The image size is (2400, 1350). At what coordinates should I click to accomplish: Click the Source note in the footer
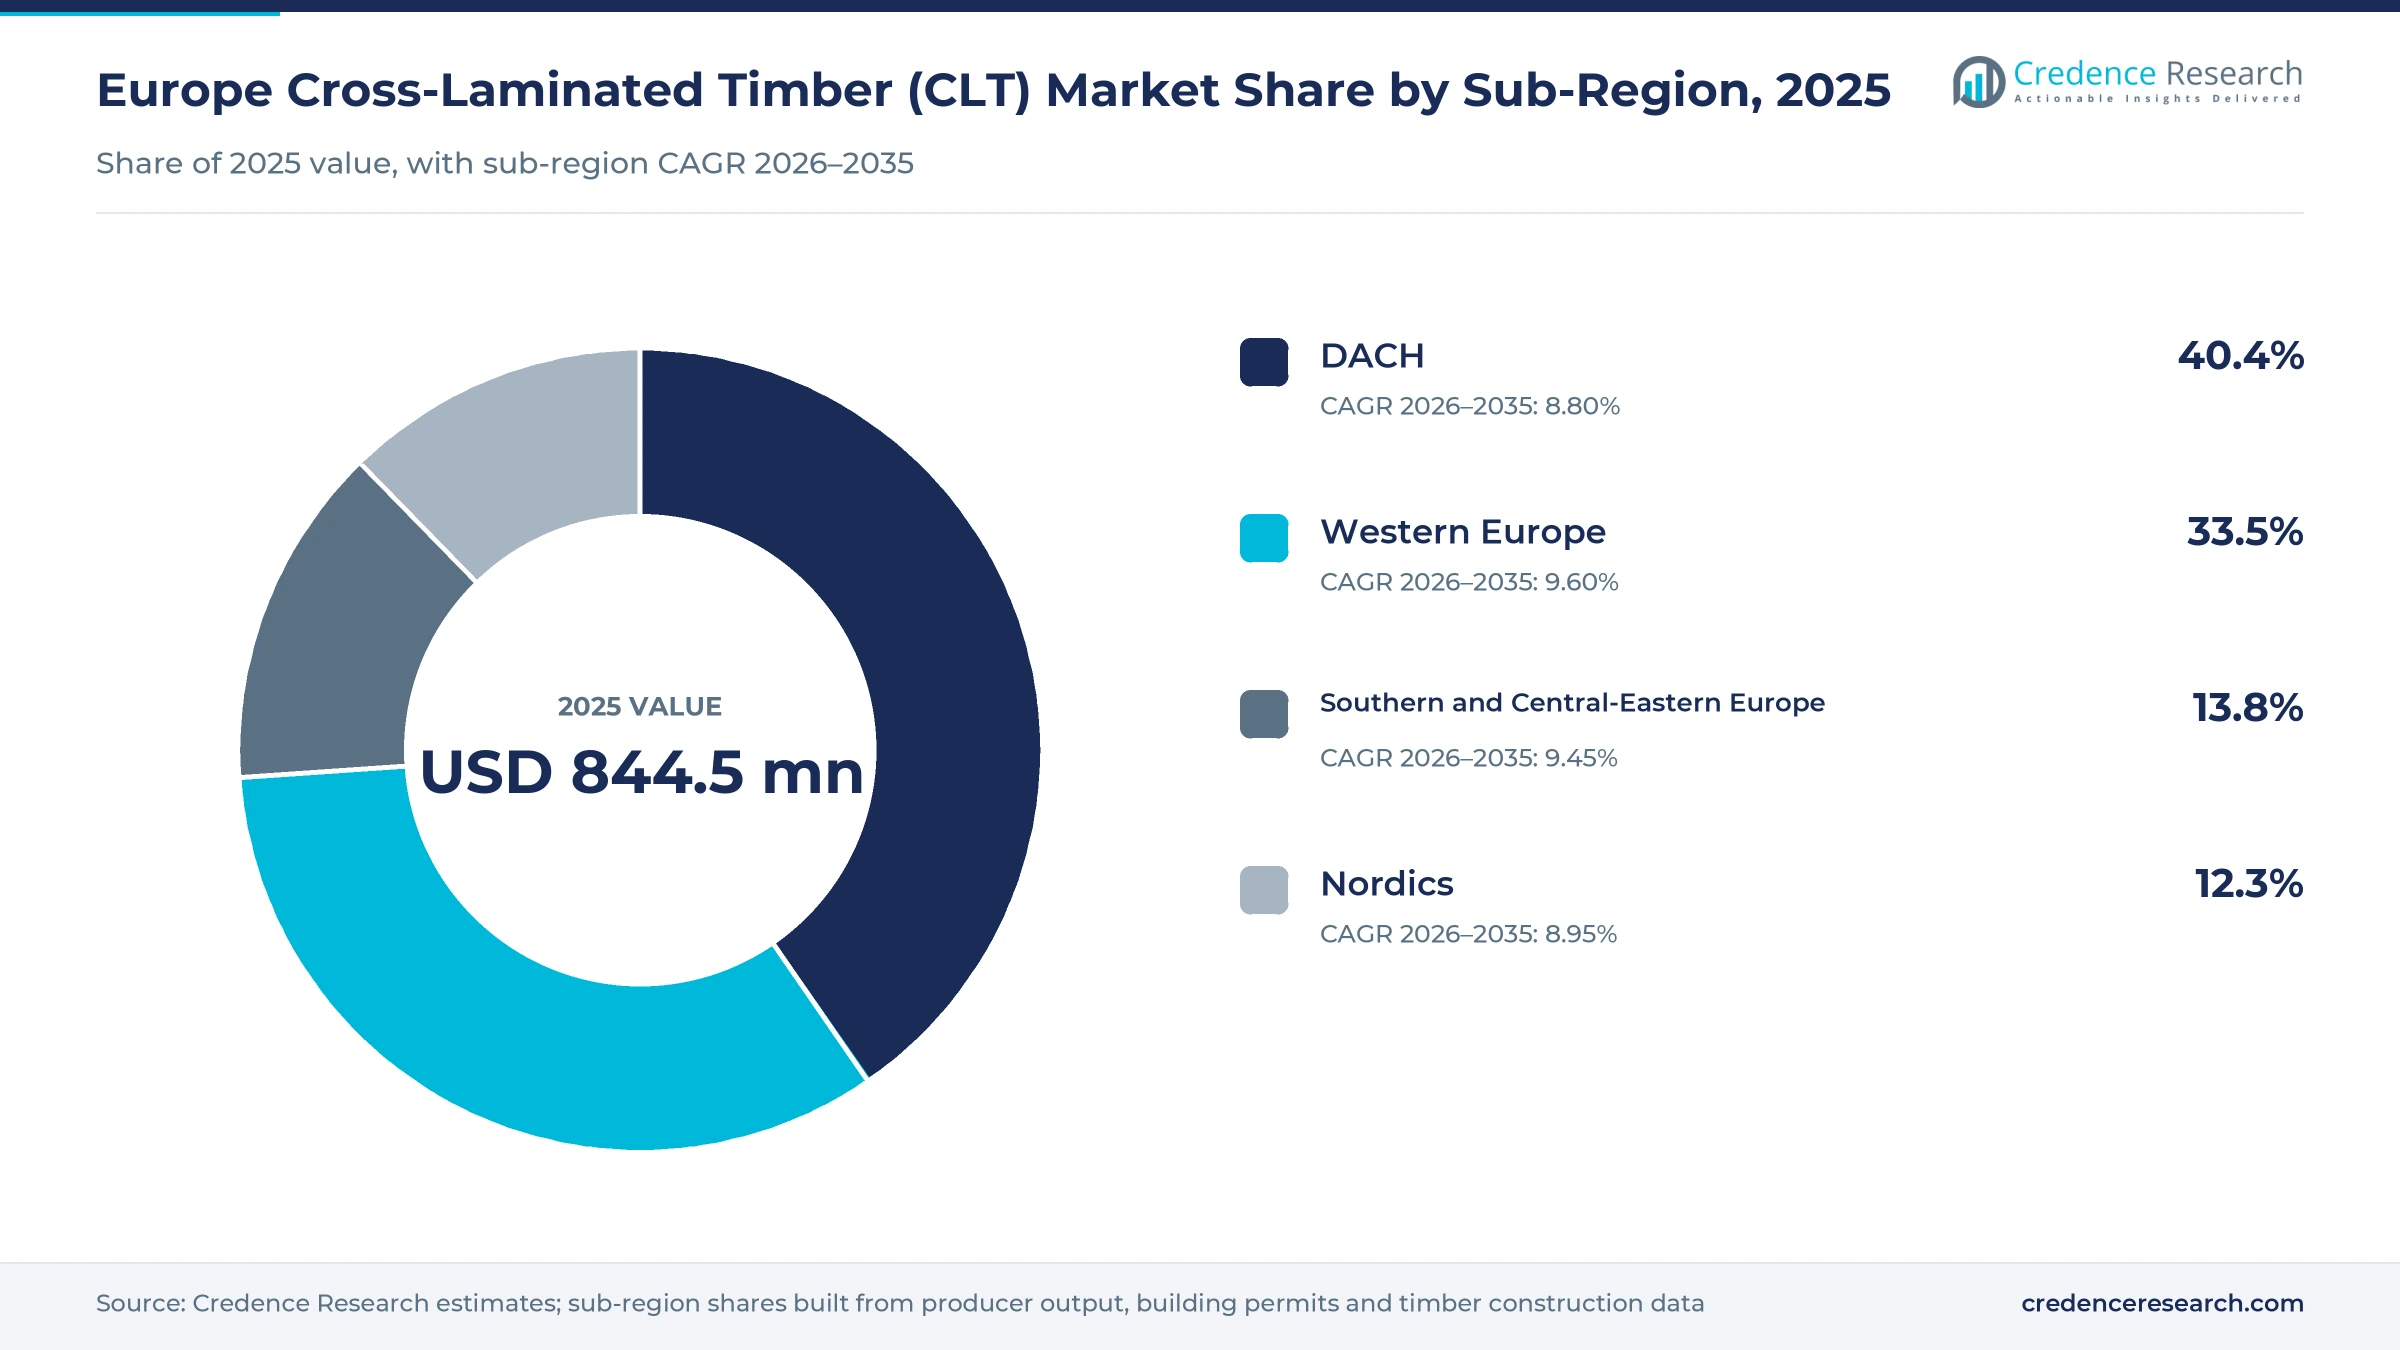(900, 1303)
